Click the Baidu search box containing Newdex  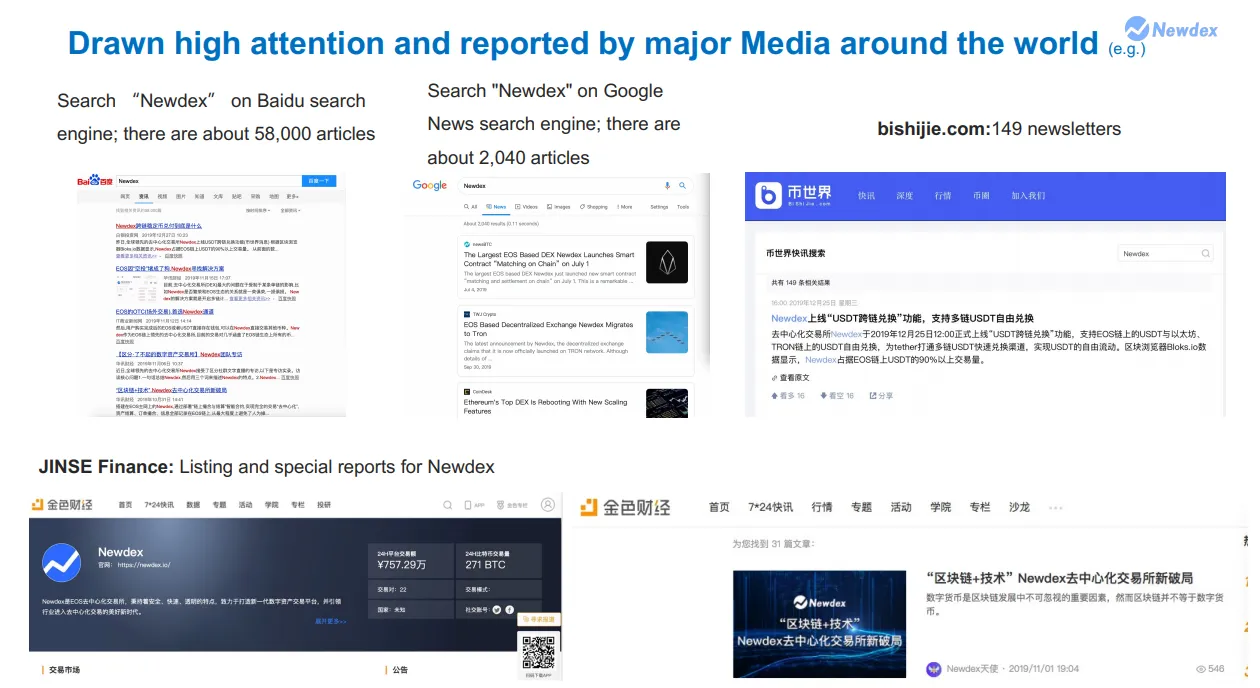click(209, 181)
